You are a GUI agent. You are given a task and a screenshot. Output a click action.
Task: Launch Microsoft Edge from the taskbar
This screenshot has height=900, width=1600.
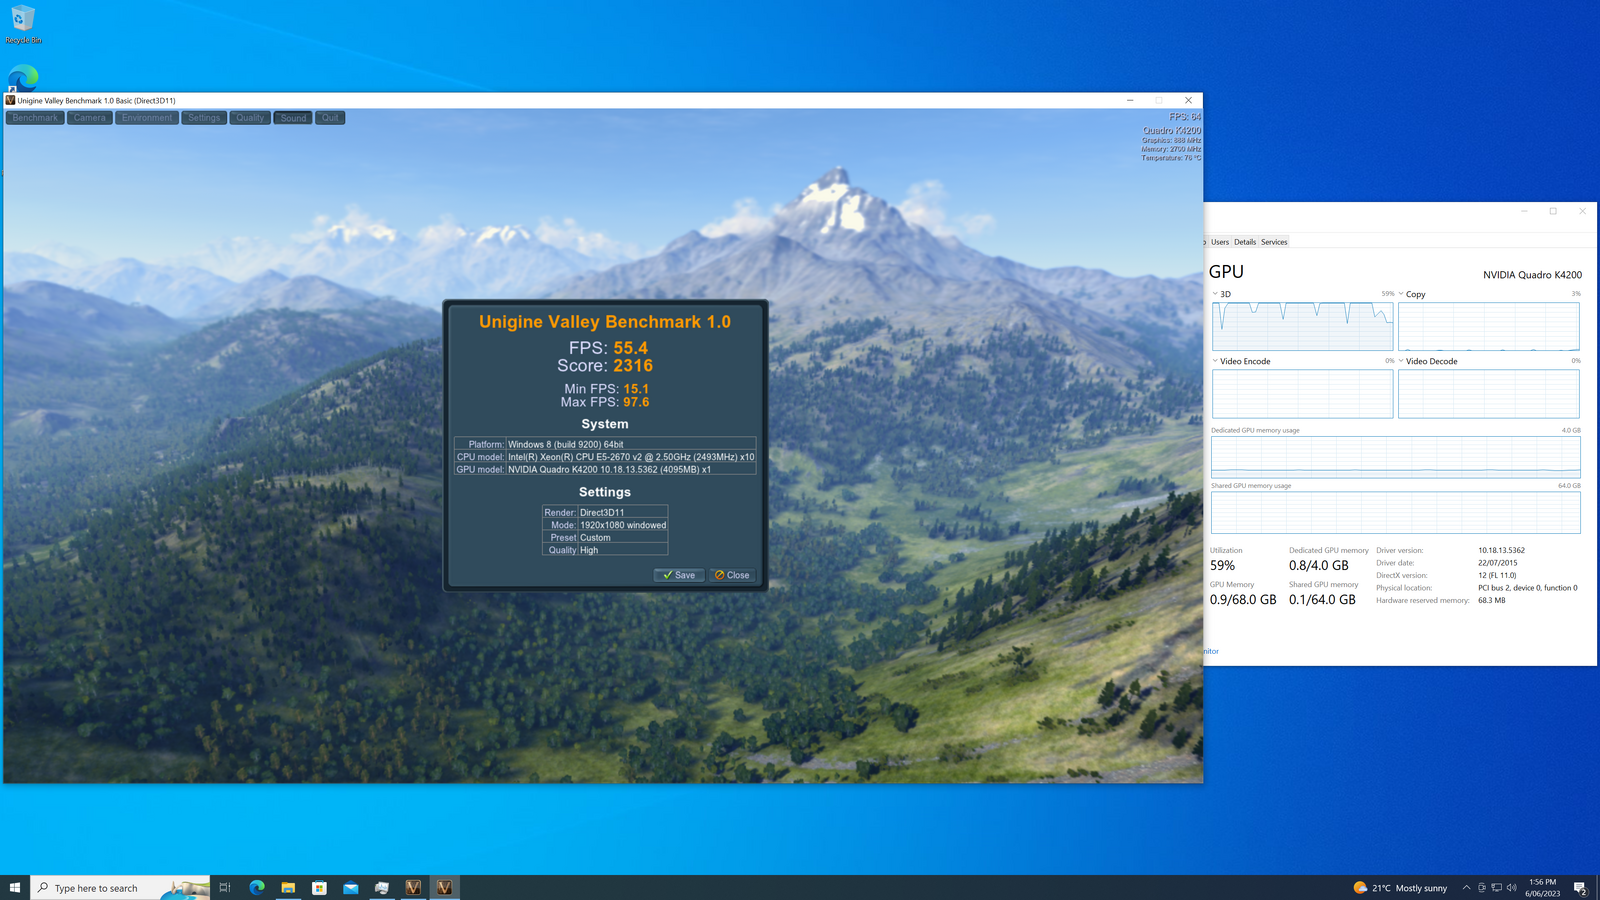click(257, 888)
